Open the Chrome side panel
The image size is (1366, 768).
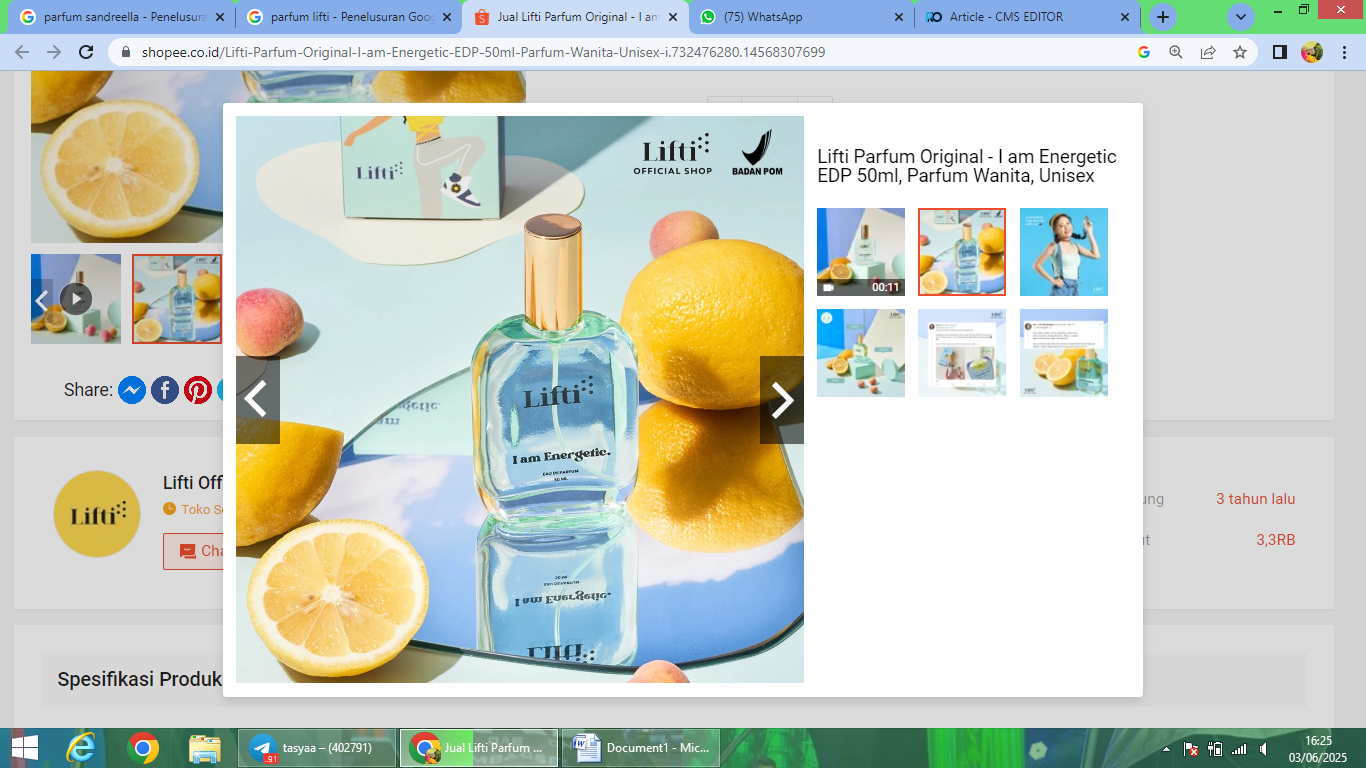click(x=1279, y=52)
